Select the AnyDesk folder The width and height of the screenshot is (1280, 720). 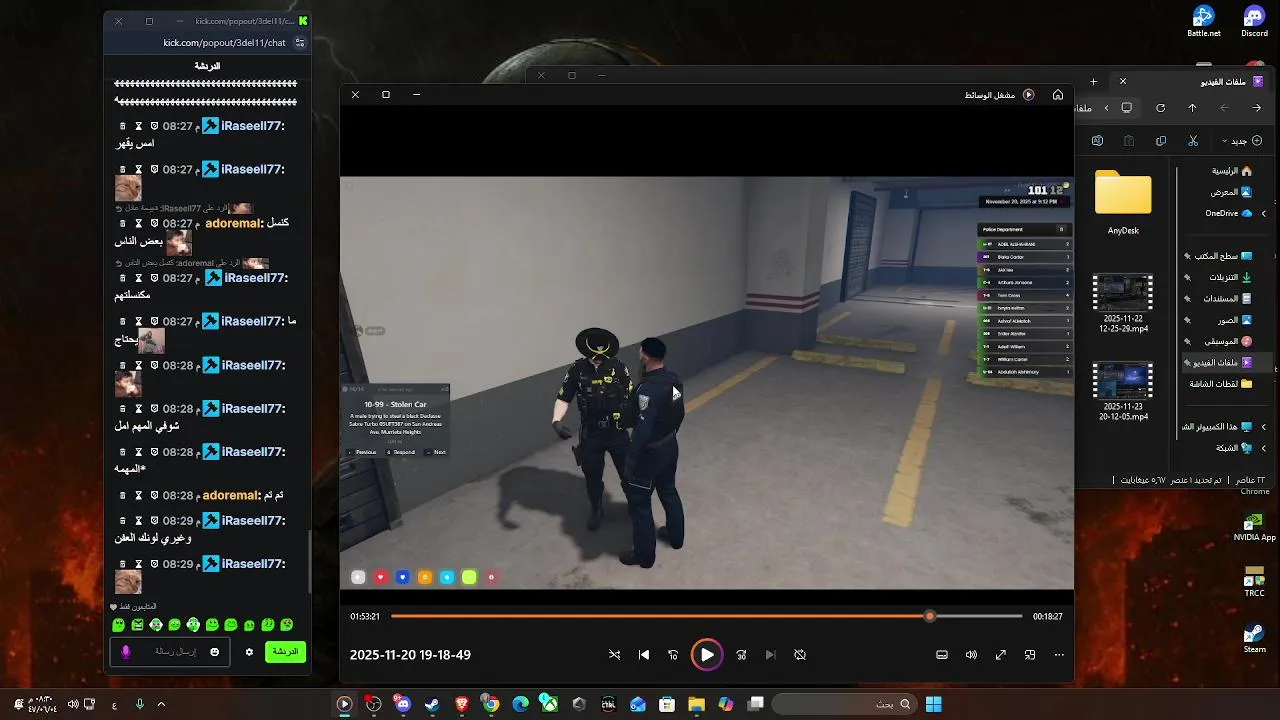pyautogui.click(x=1123, y=202)
